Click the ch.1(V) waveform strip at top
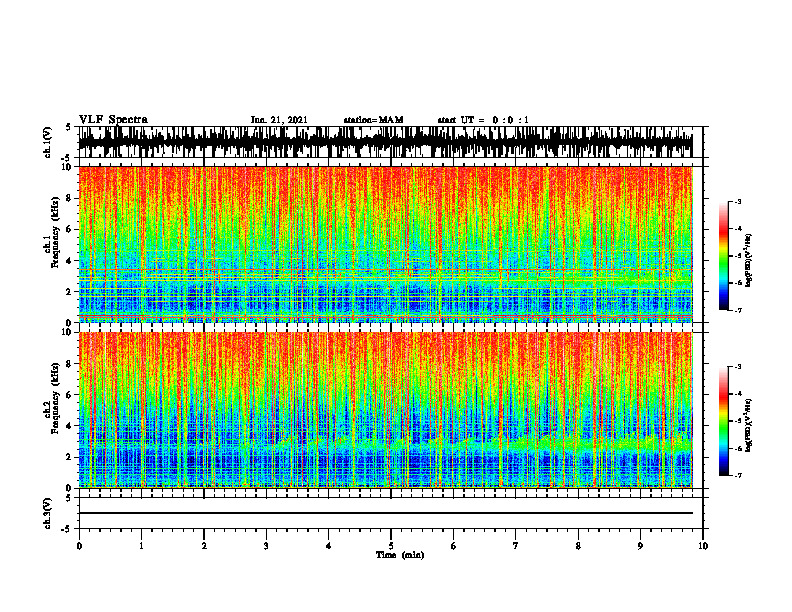 386,142
